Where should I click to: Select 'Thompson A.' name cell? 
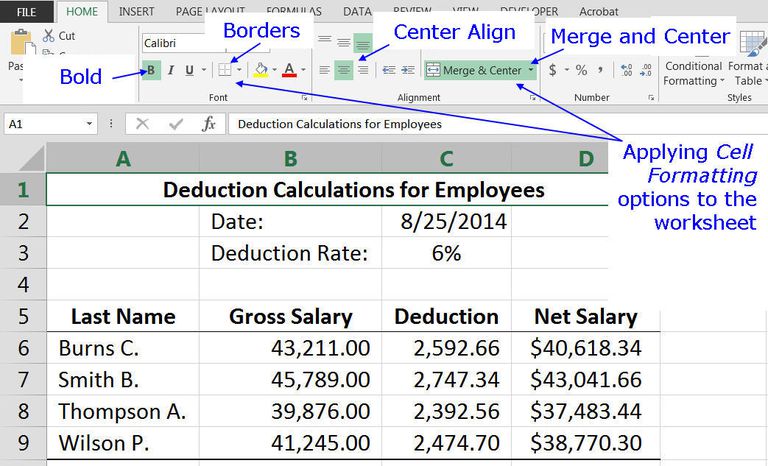123,411
